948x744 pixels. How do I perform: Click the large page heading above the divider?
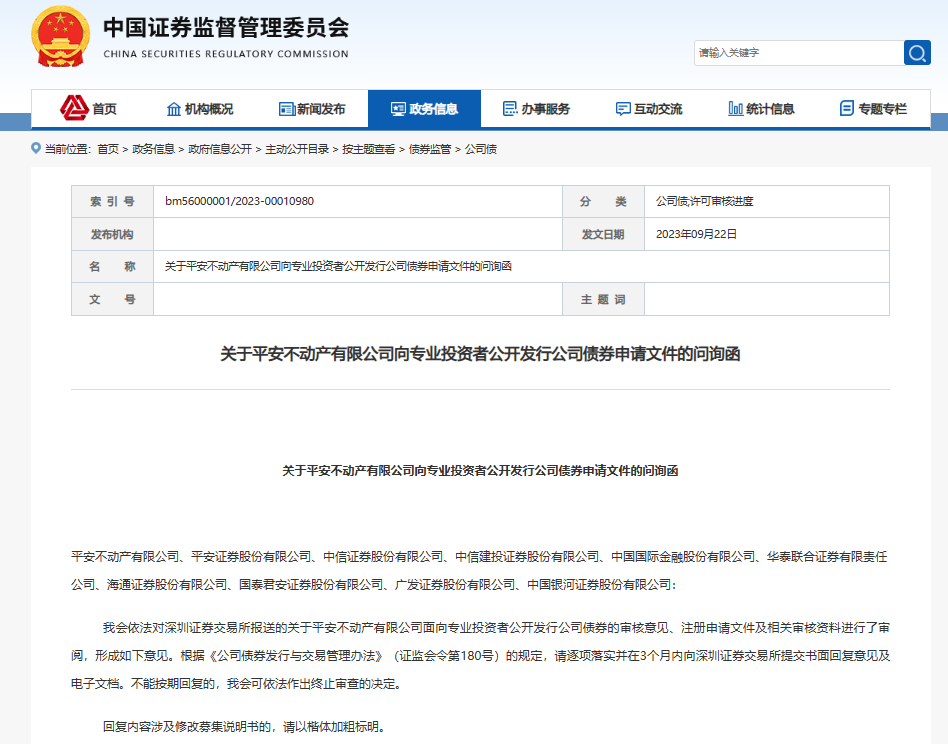pyautogui.click(x=480, y=354)
